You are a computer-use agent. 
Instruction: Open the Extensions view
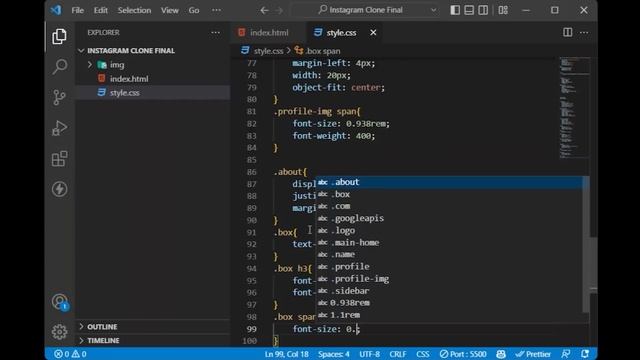pos(60,158)
